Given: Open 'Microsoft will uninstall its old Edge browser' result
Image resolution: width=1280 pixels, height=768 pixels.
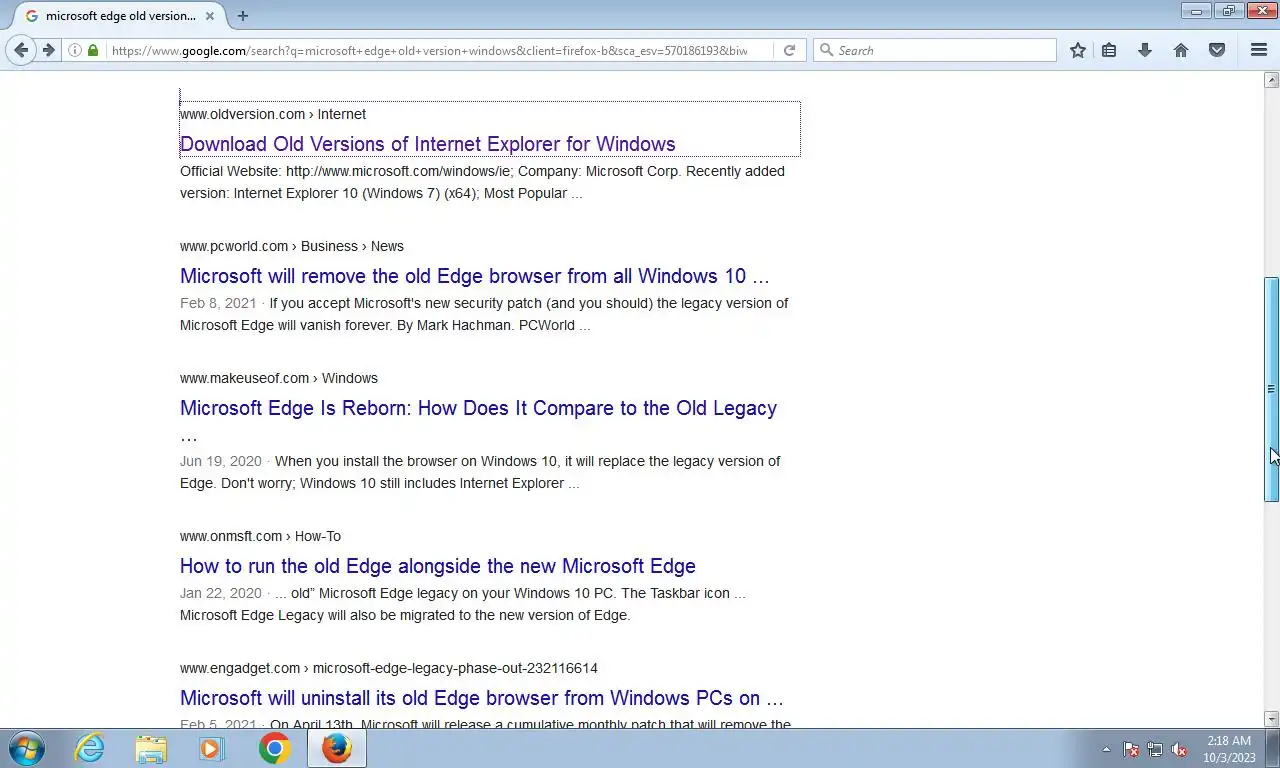Looking at the screenshot, I should [482, 698].
